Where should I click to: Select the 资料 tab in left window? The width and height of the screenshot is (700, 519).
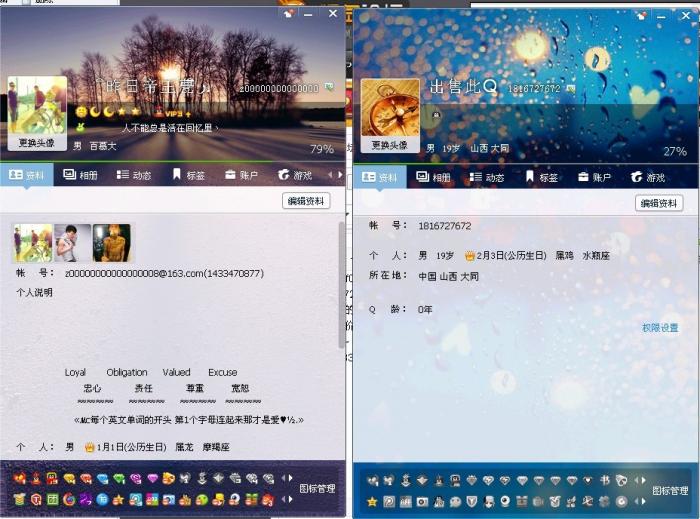[27, 175]
